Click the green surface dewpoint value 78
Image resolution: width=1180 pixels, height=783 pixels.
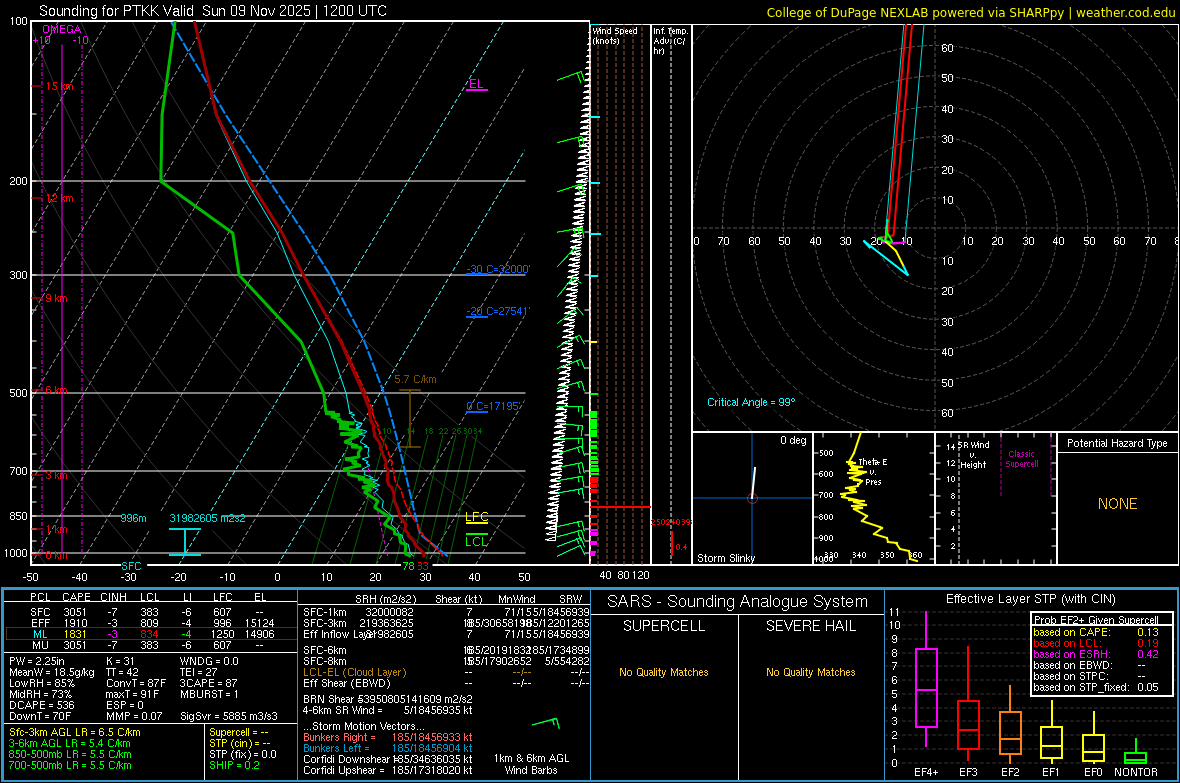pos(408,566)
